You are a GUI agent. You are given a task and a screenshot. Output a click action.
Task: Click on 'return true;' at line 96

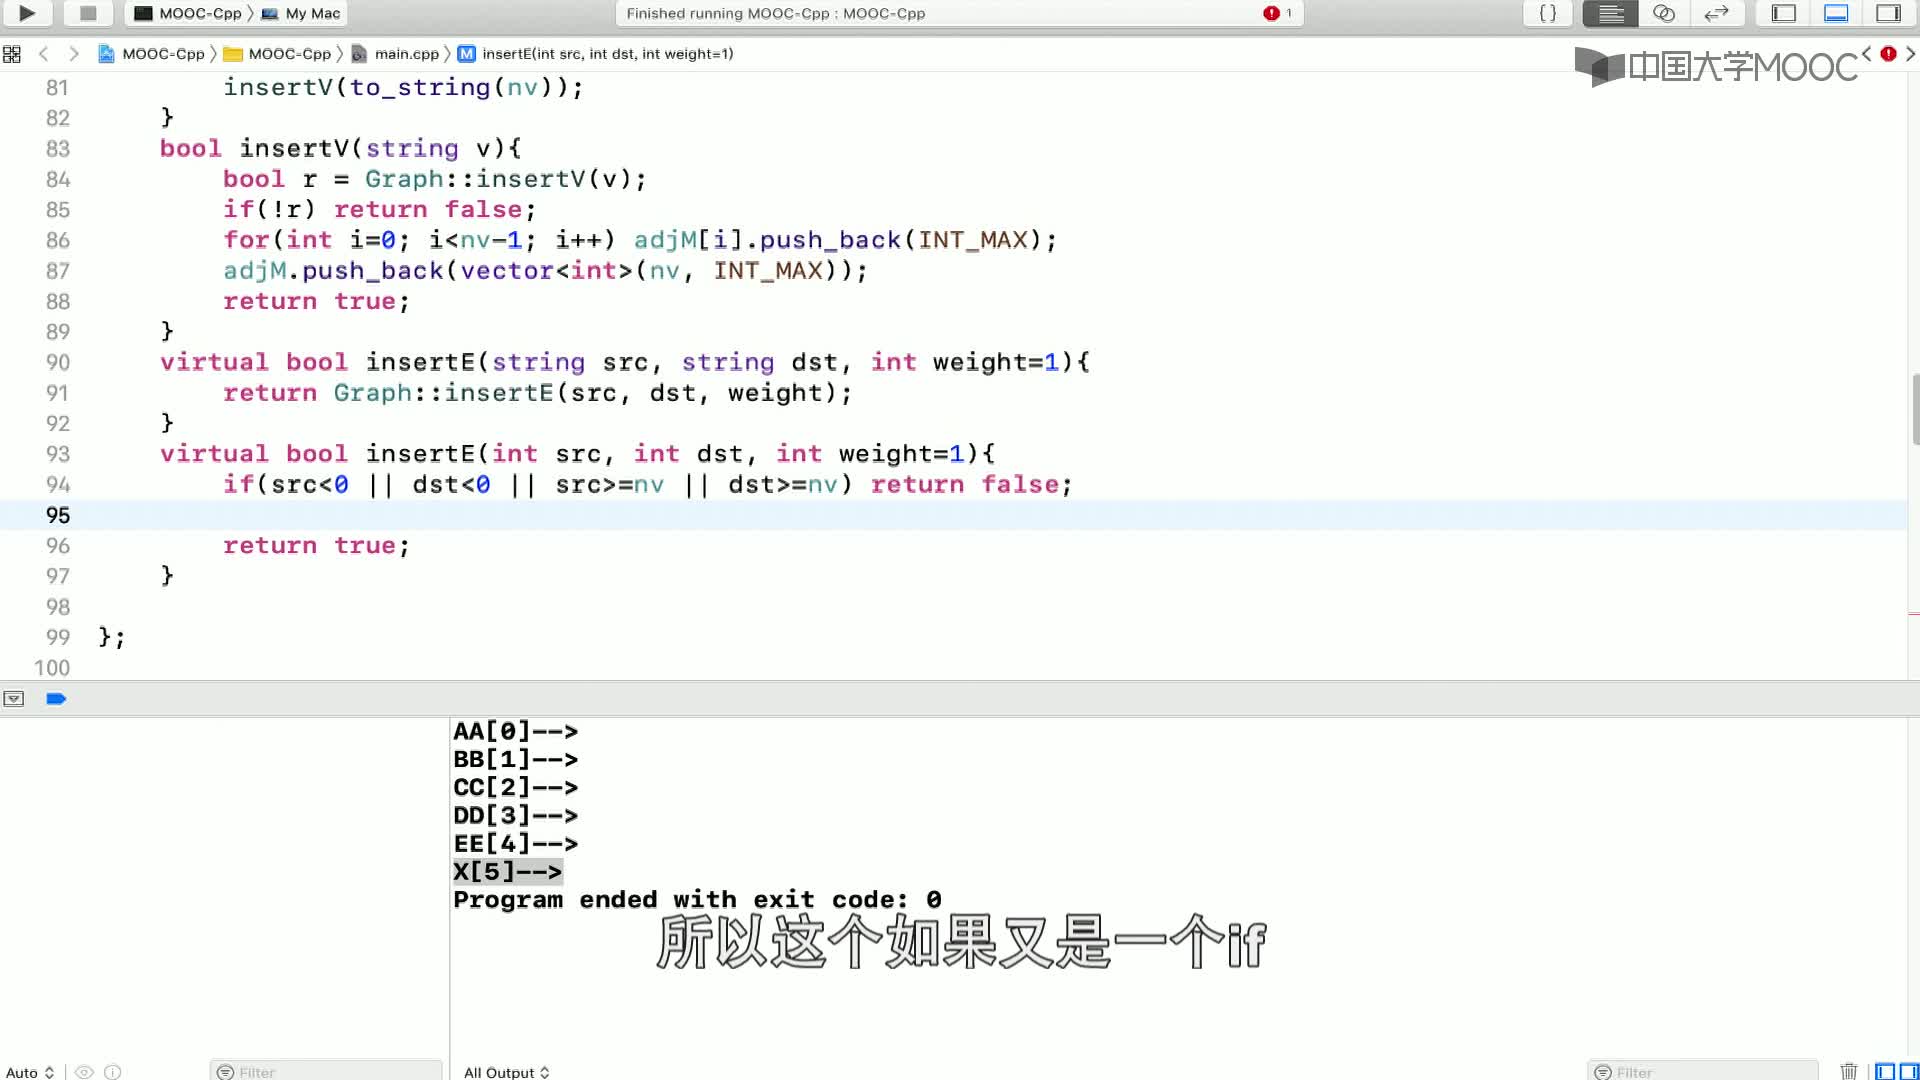(316, 546)
